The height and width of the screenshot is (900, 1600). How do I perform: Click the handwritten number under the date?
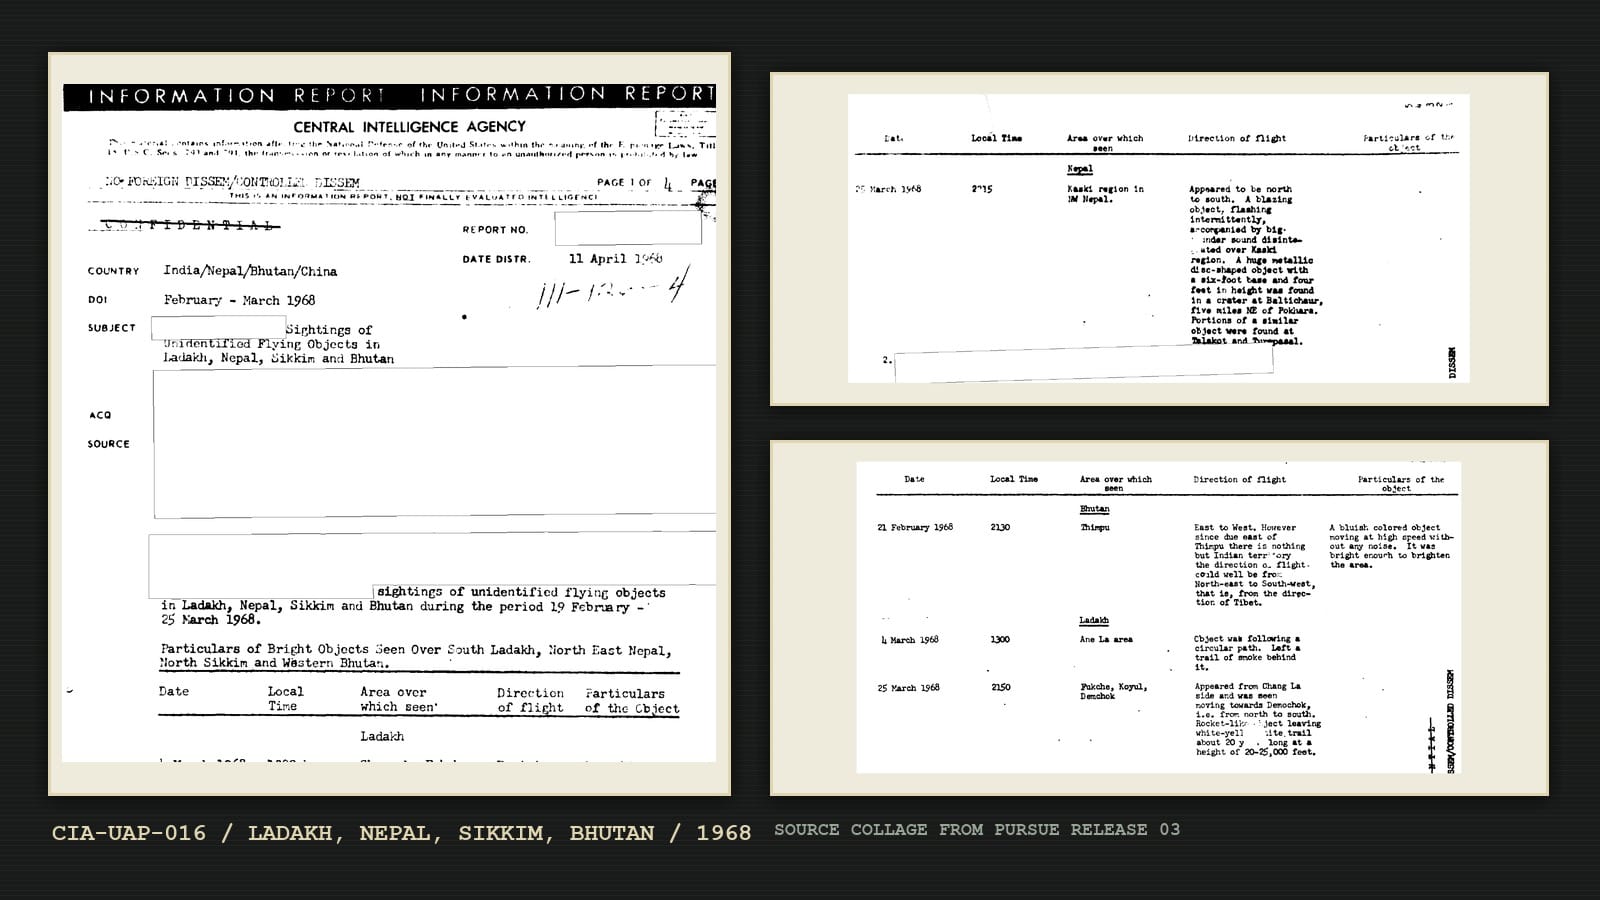612,290
